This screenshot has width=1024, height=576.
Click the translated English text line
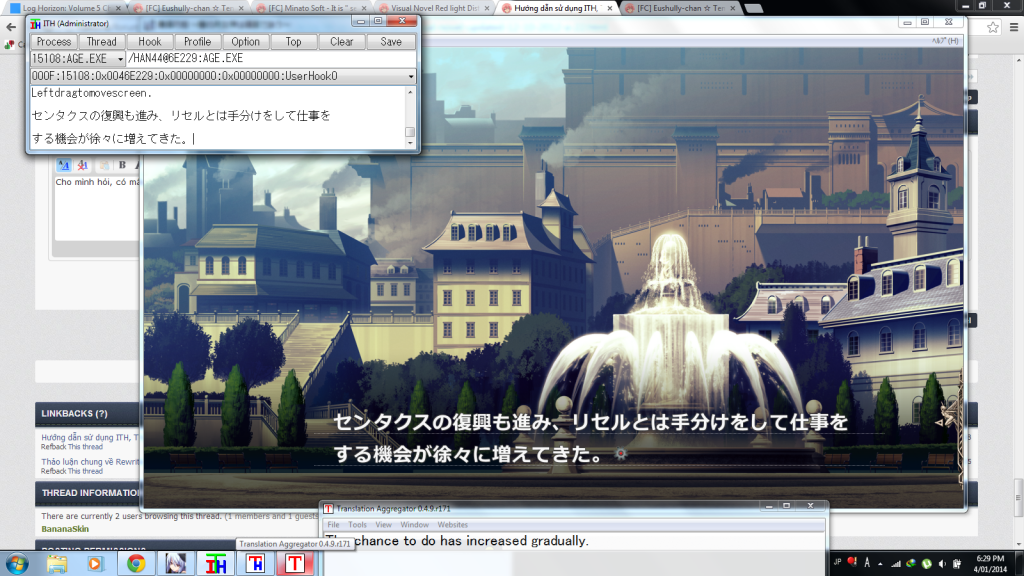tap(457, 541)
